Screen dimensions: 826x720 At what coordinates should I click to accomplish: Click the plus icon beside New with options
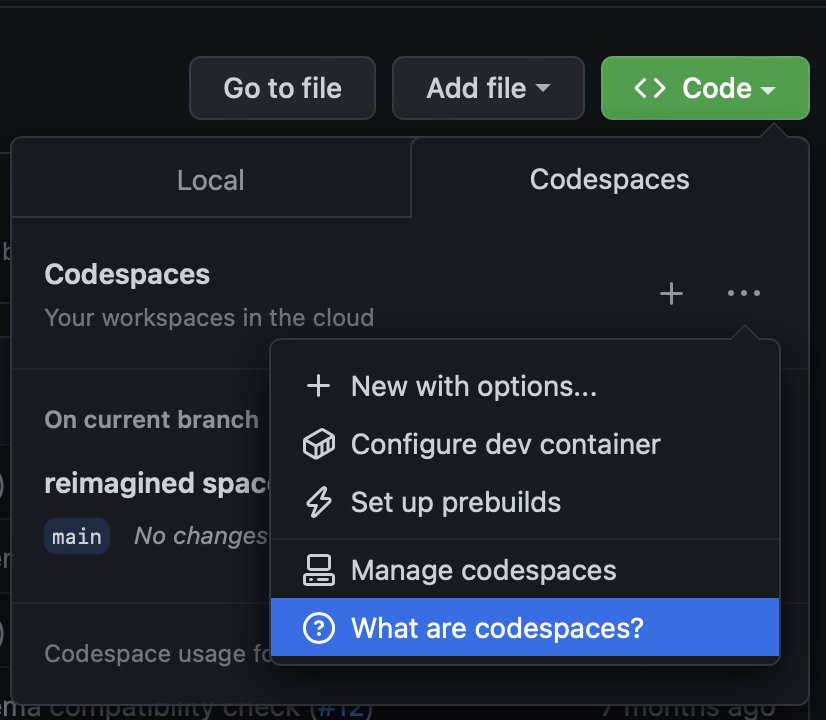point(319,386)
